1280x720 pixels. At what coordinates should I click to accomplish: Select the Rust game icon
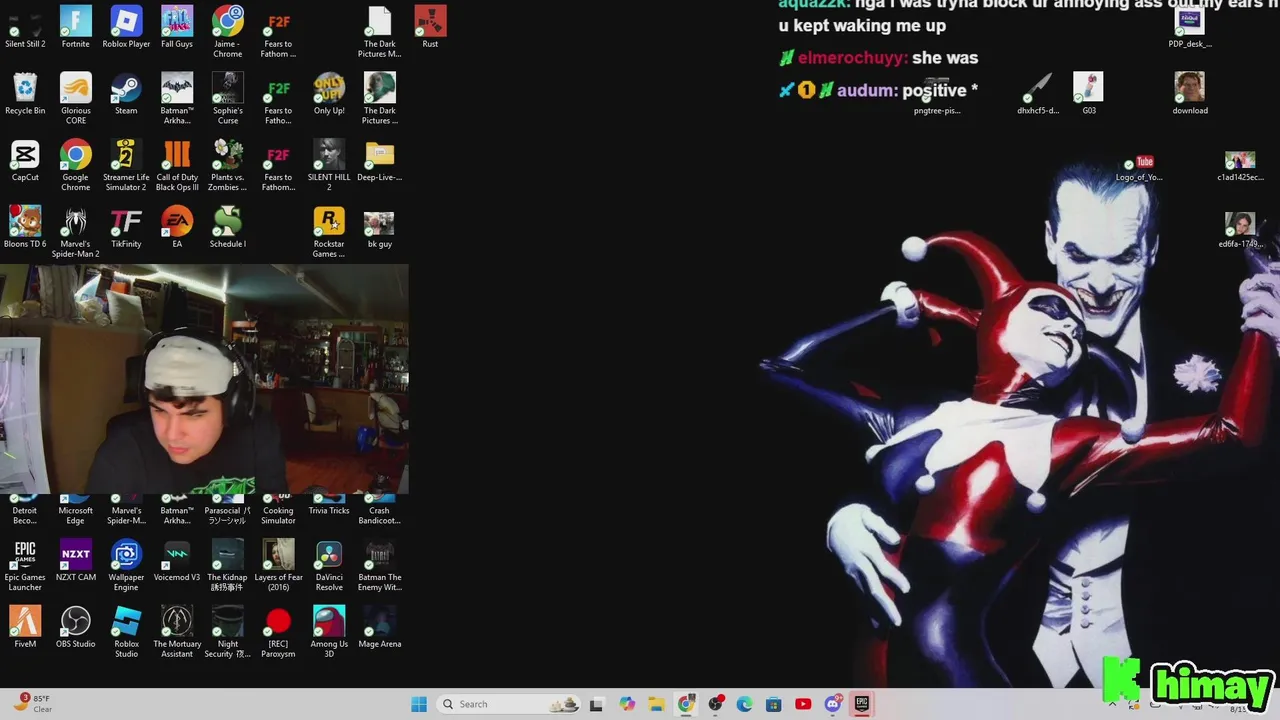pos(430,27)
